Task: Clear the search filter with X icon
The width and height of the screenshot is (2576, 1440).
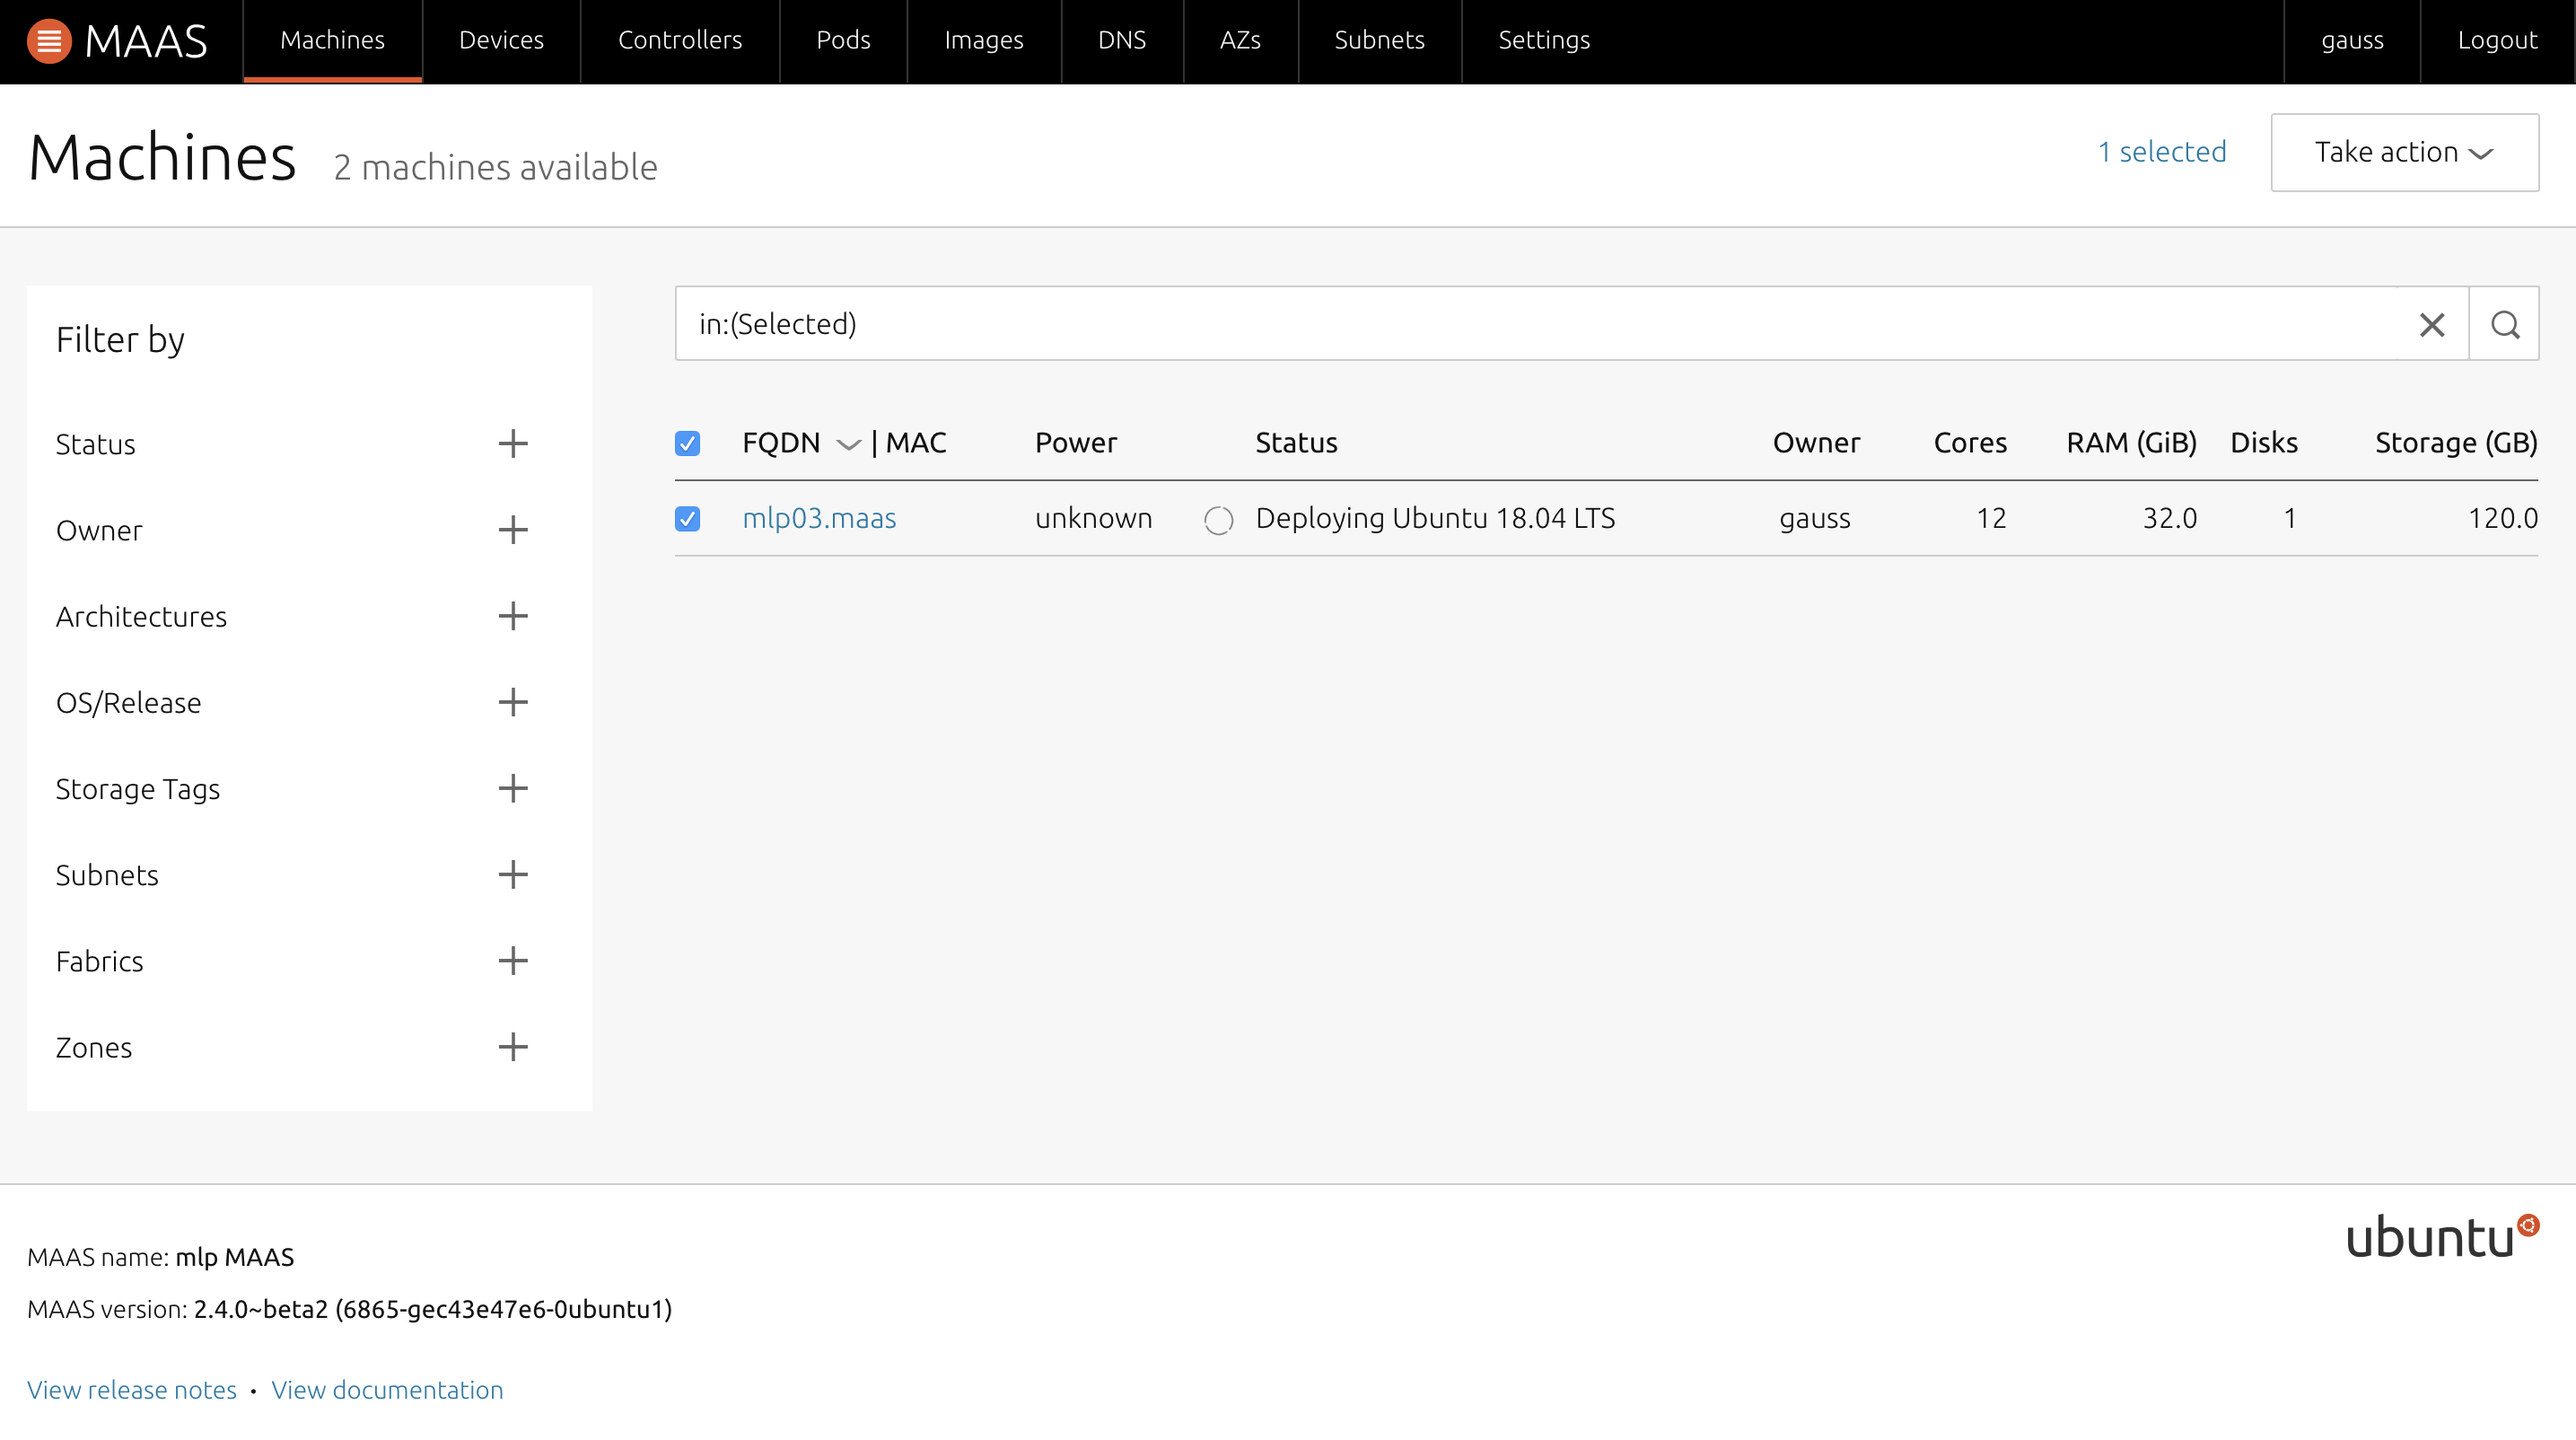Action: [2431, 324]
